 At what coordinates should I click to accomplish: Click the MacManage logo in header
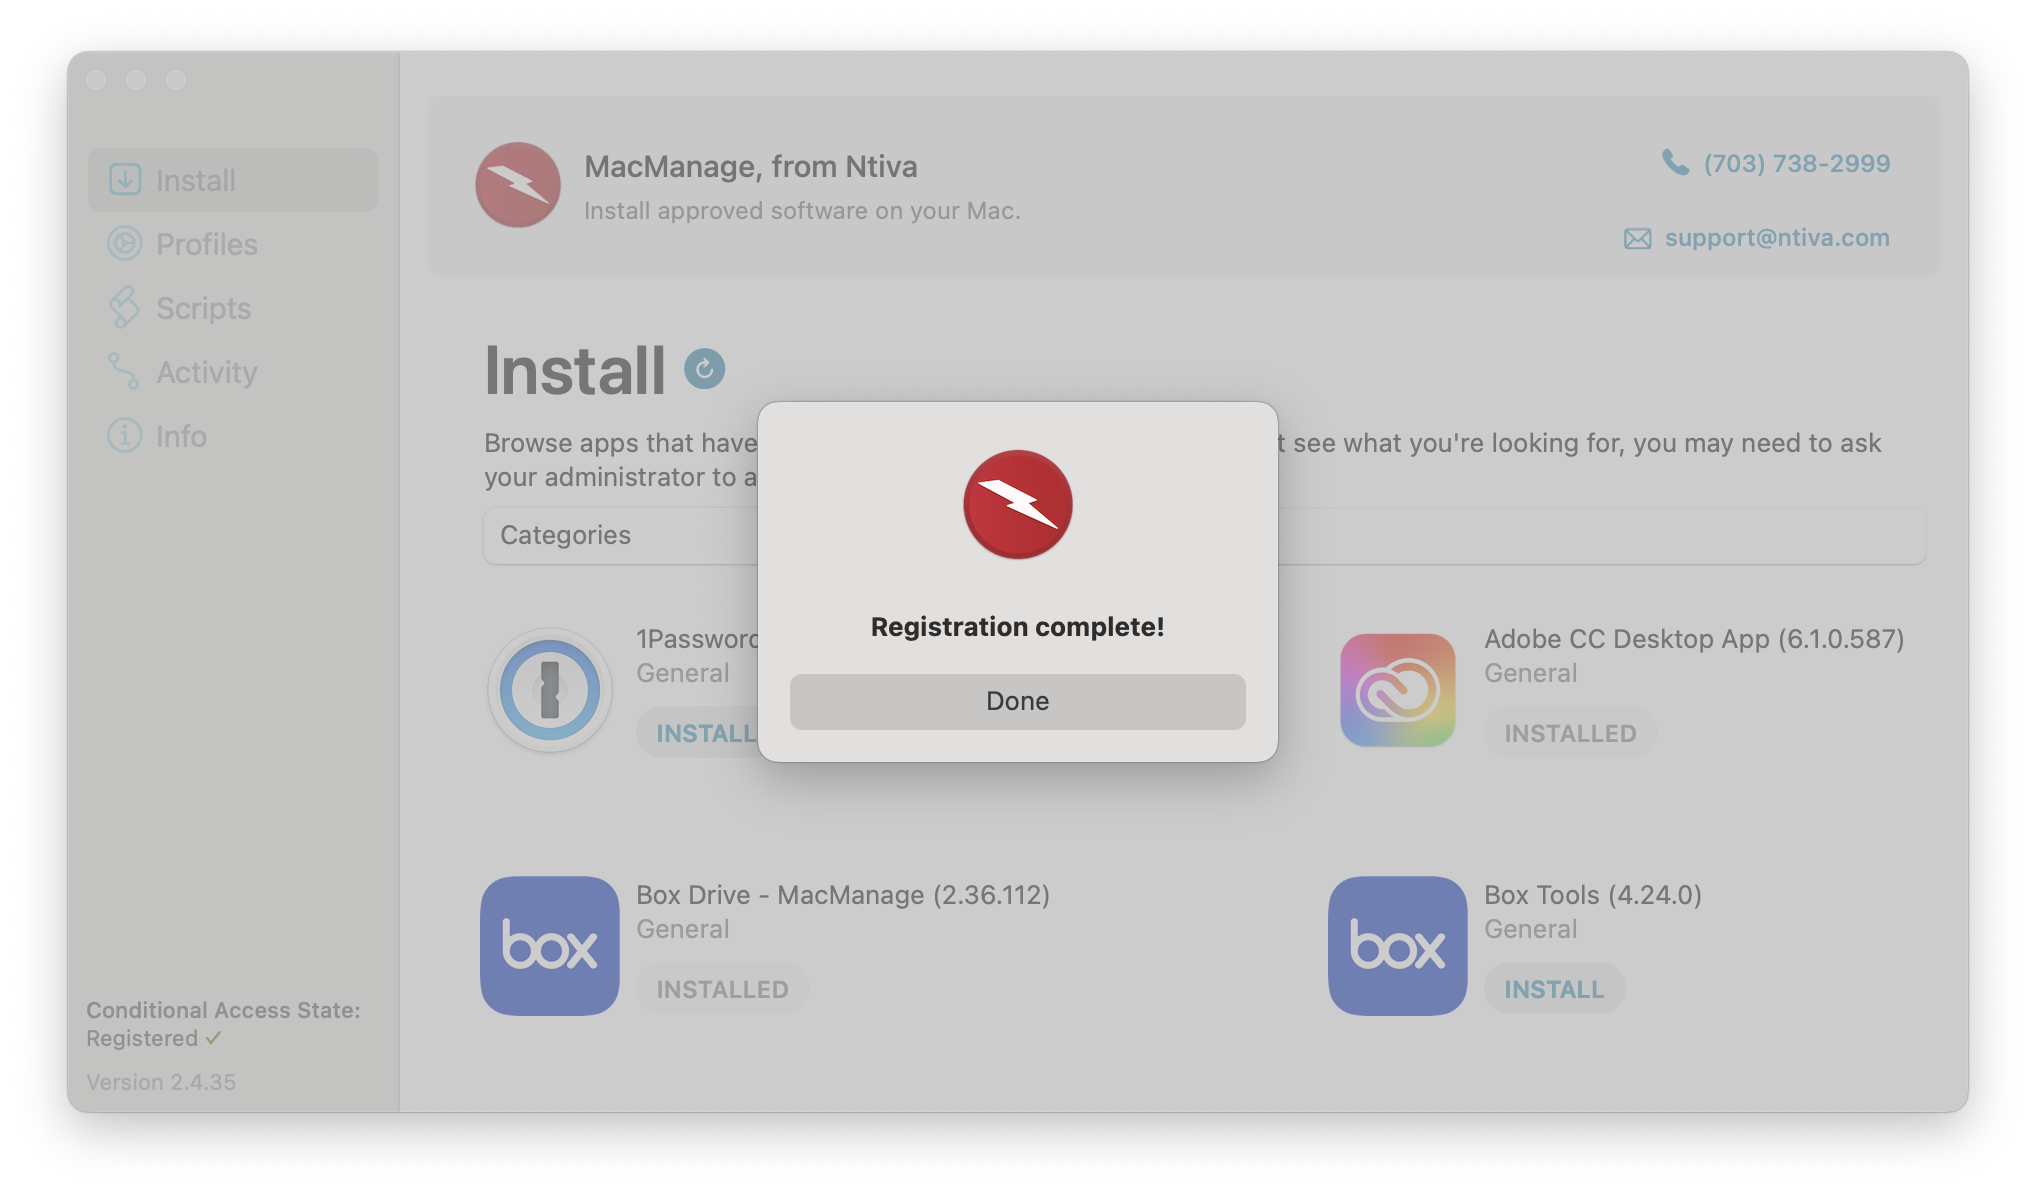(518, 185)
